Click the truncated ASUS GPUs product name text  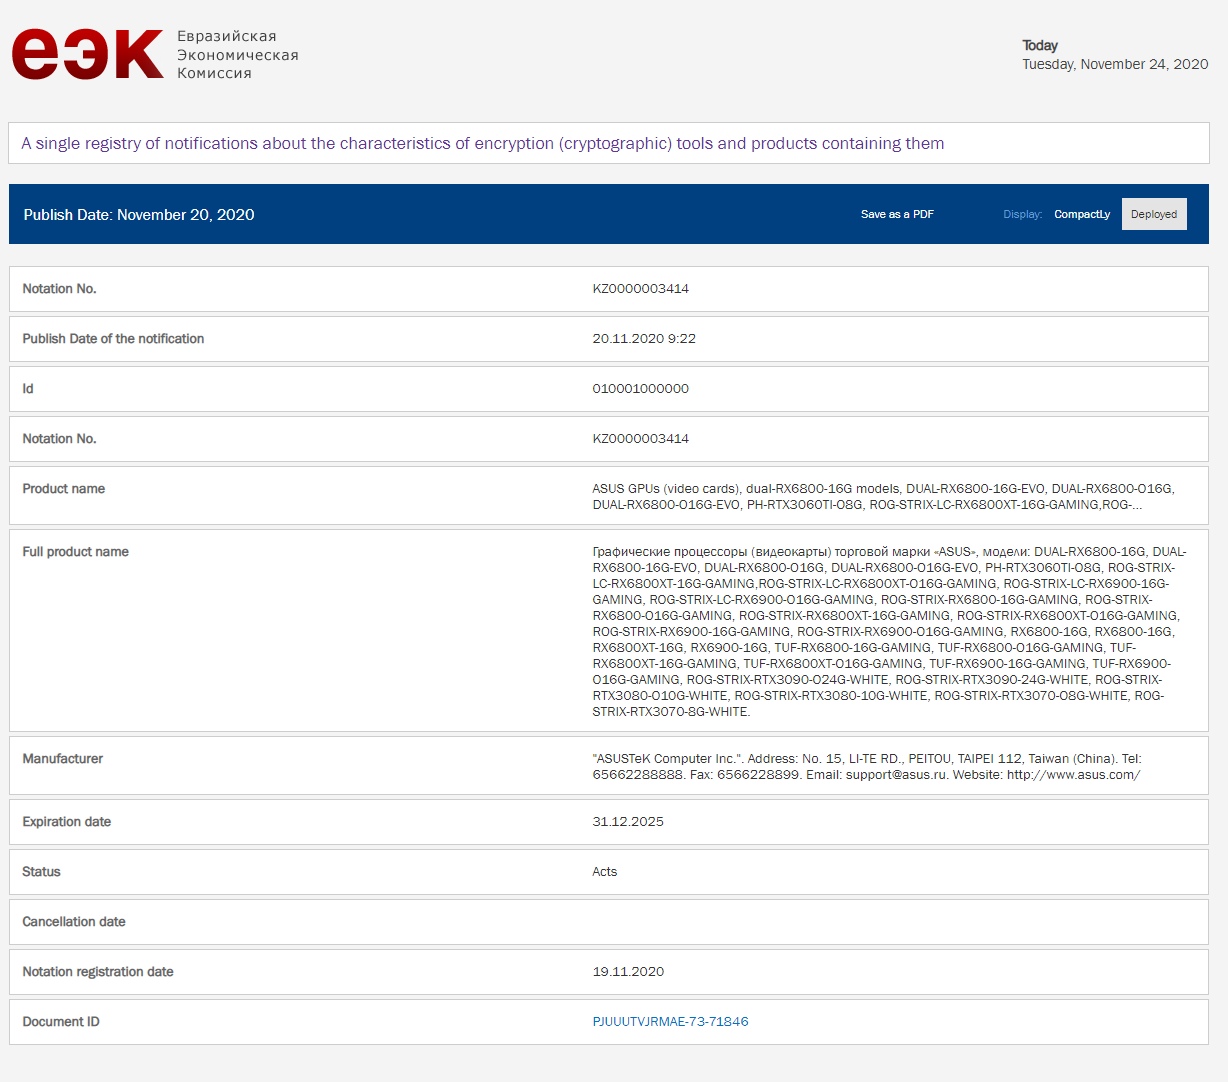(884, 496)
